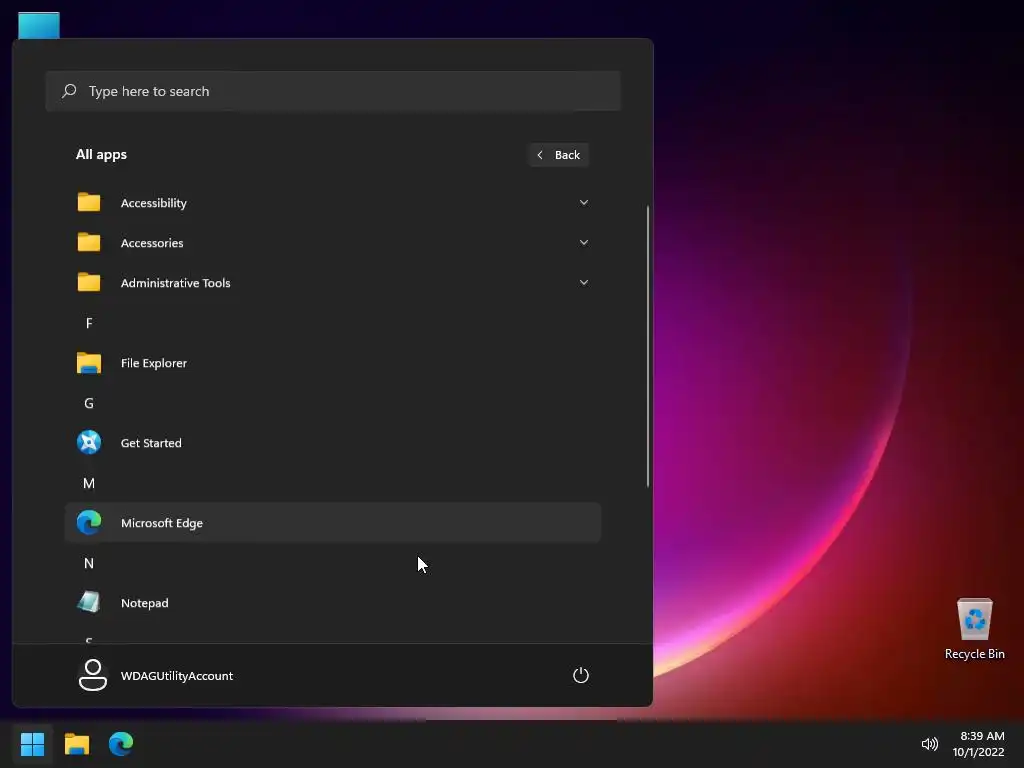Click the Notepad text label

coord(144,603)
